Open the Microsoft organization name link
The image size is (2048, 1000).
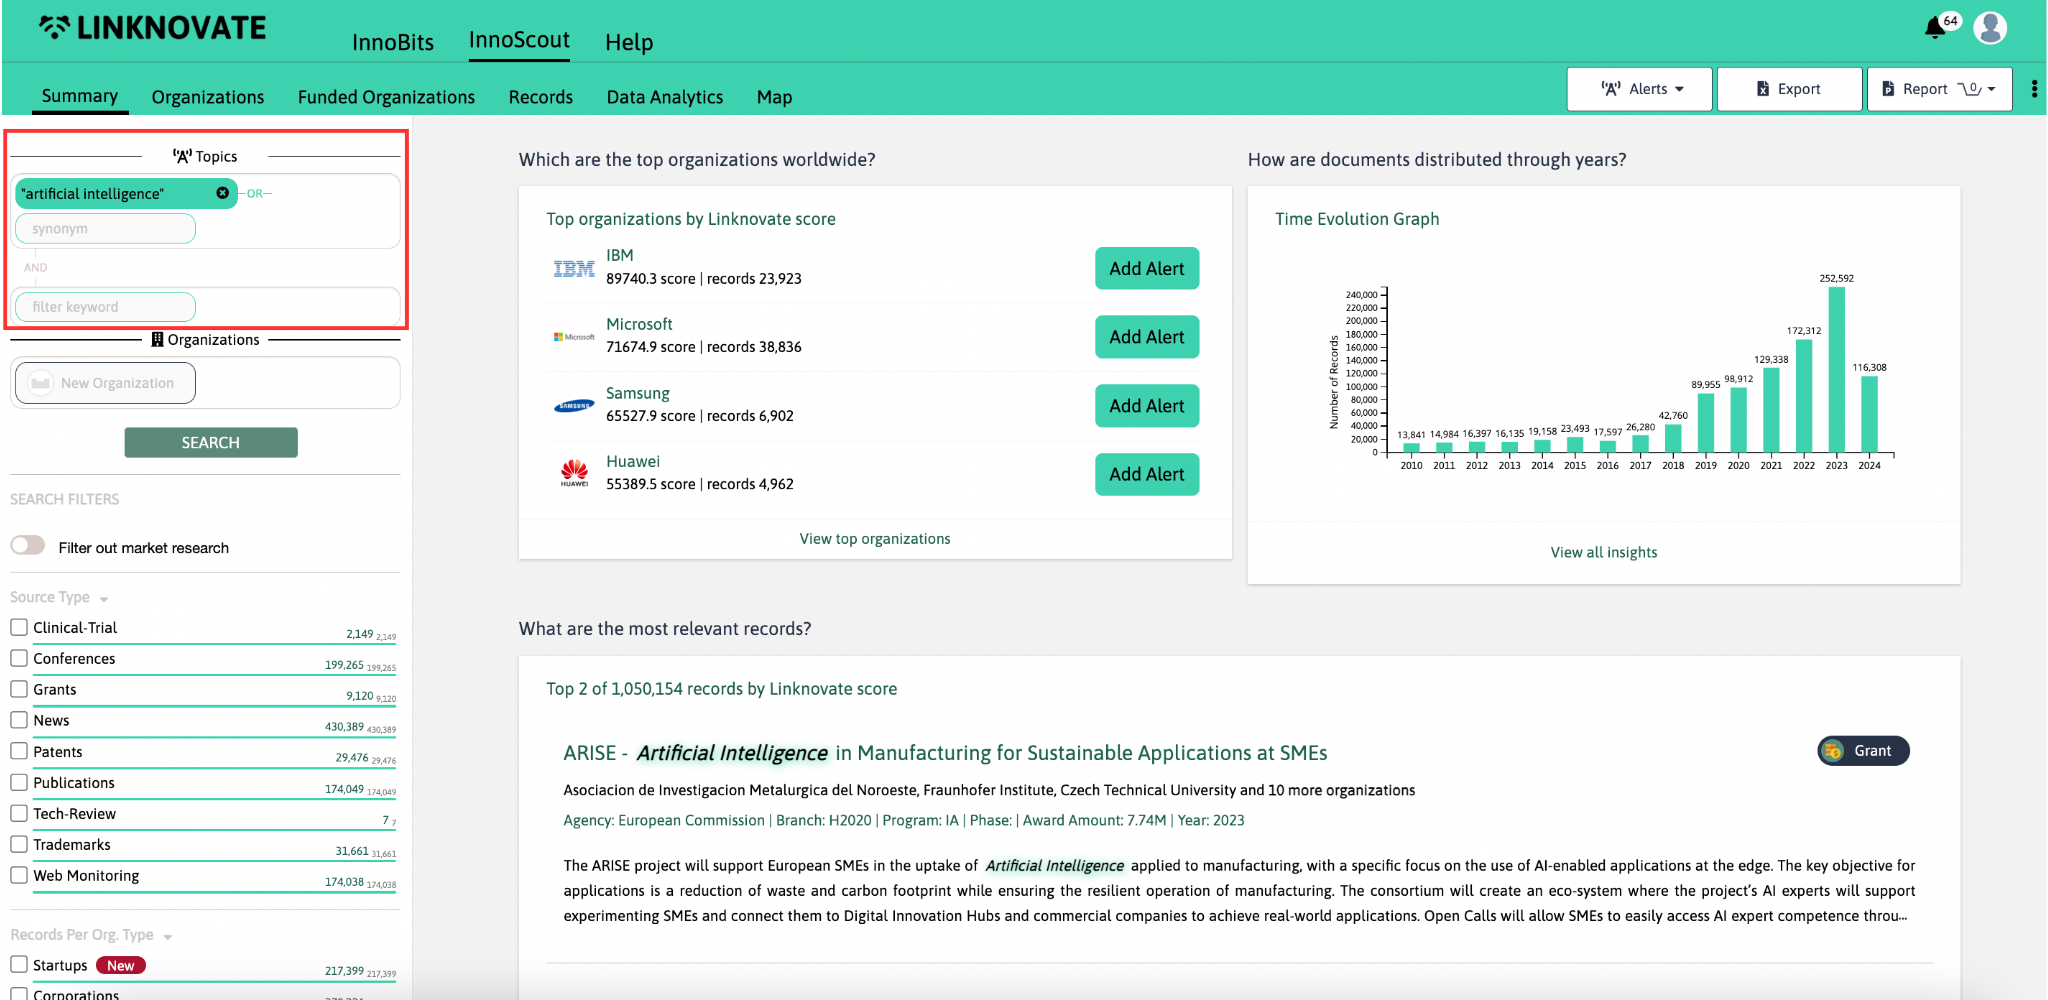point(639,324)
